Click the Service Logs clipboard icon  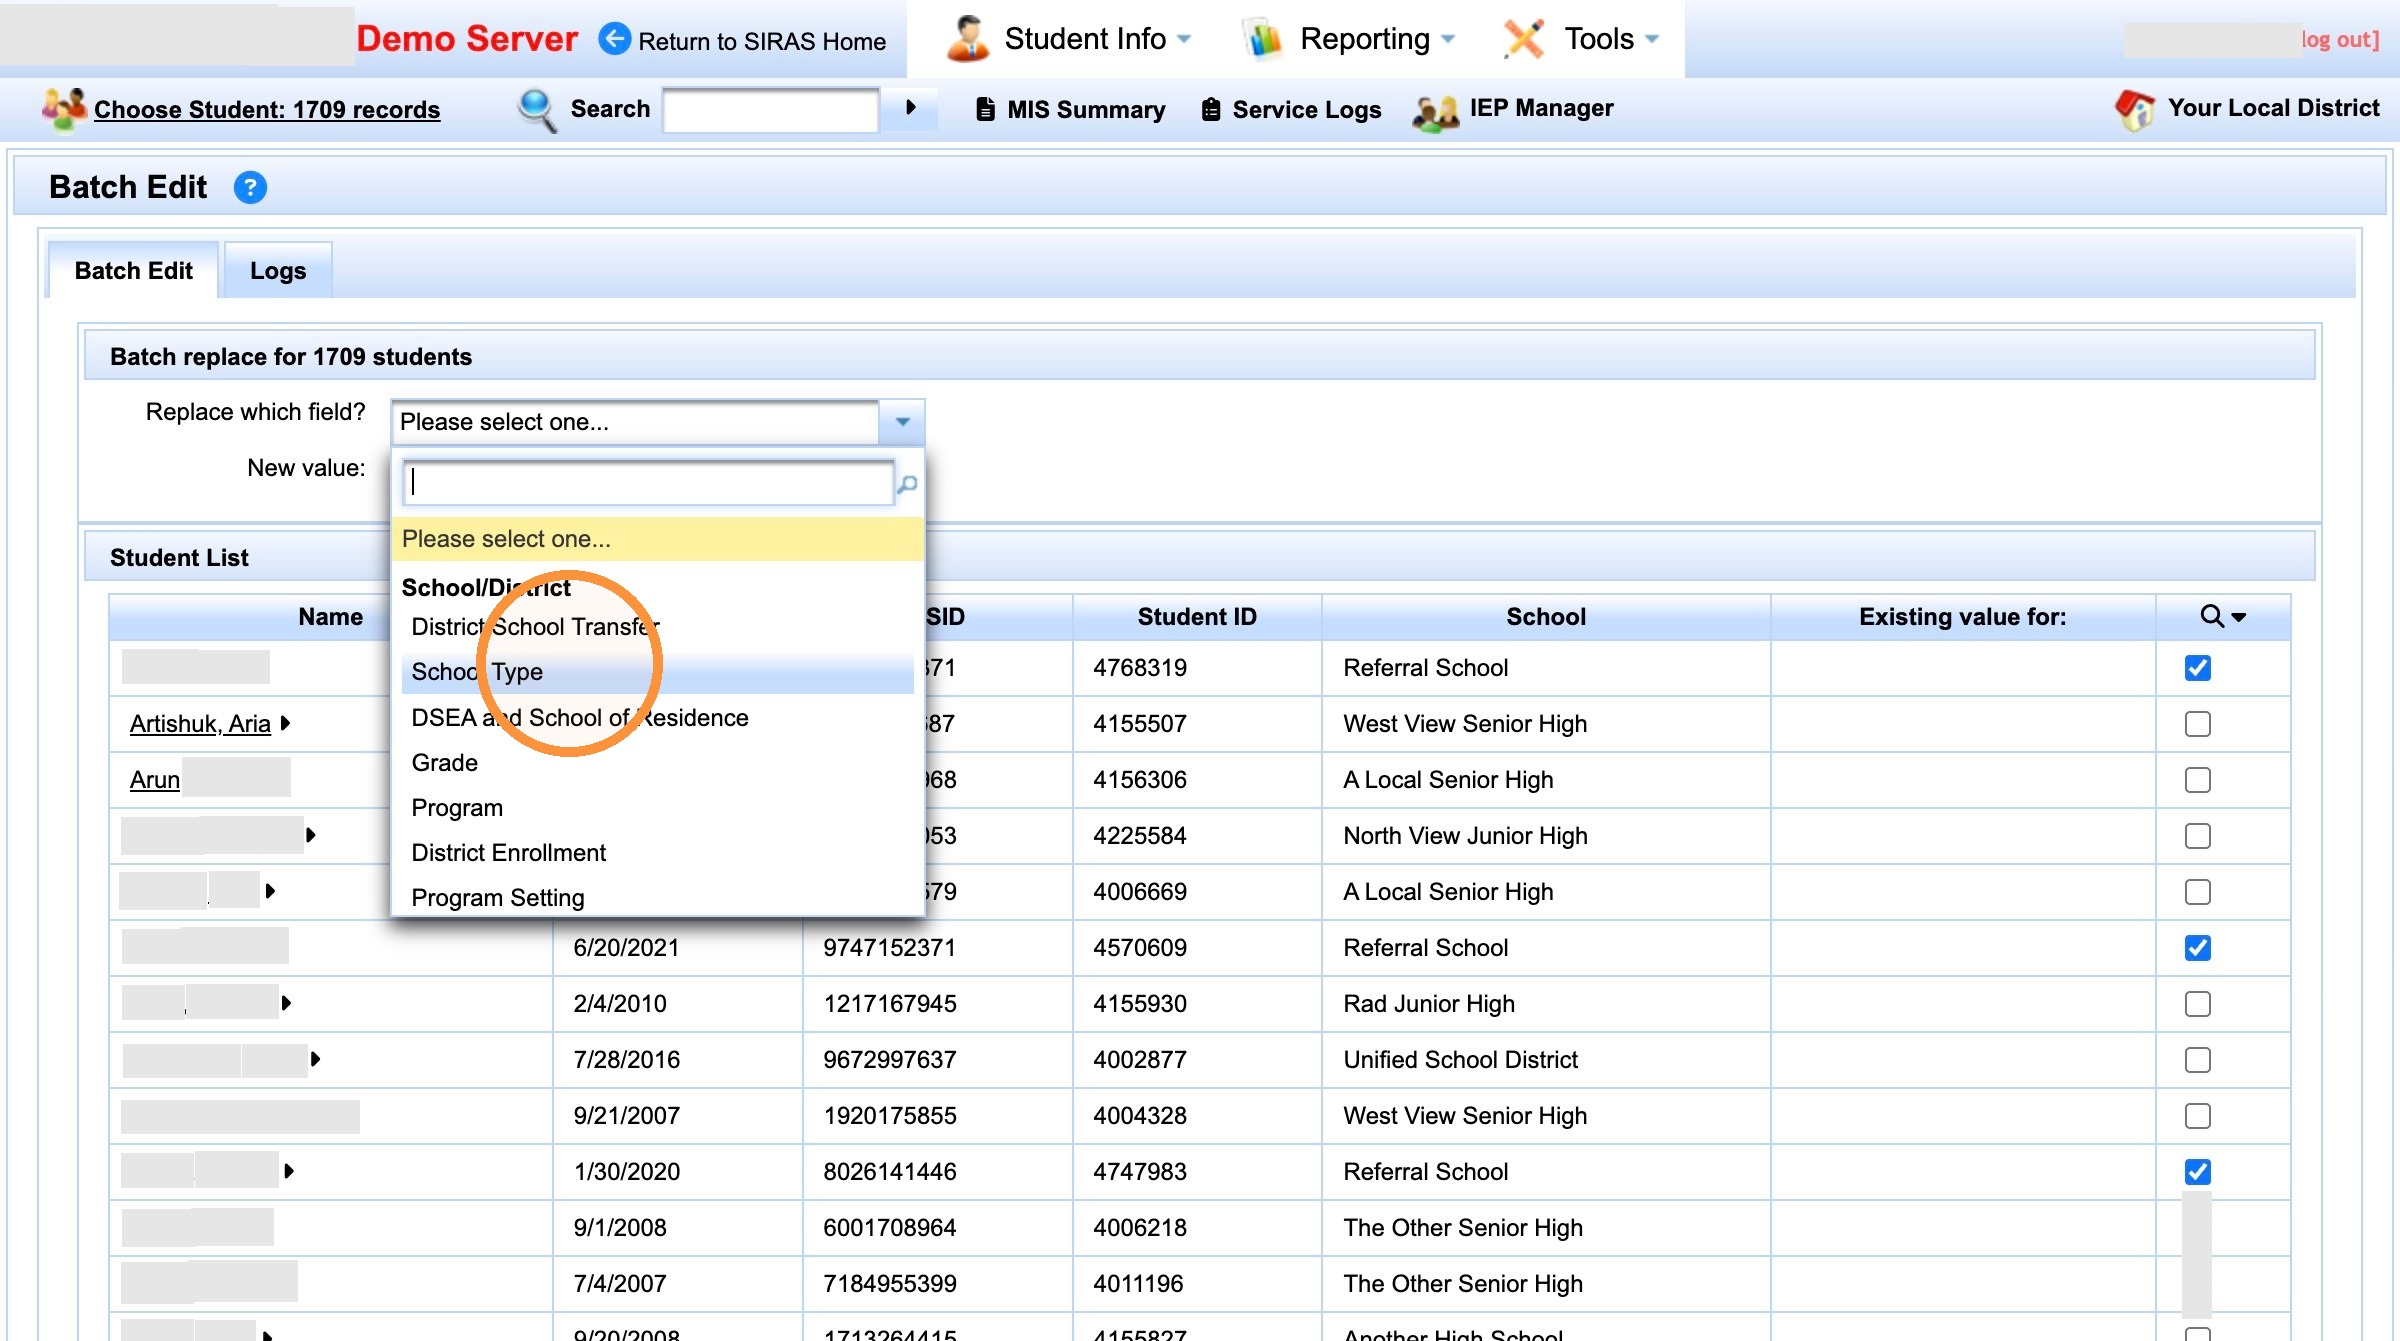[x=1211, y=109]
